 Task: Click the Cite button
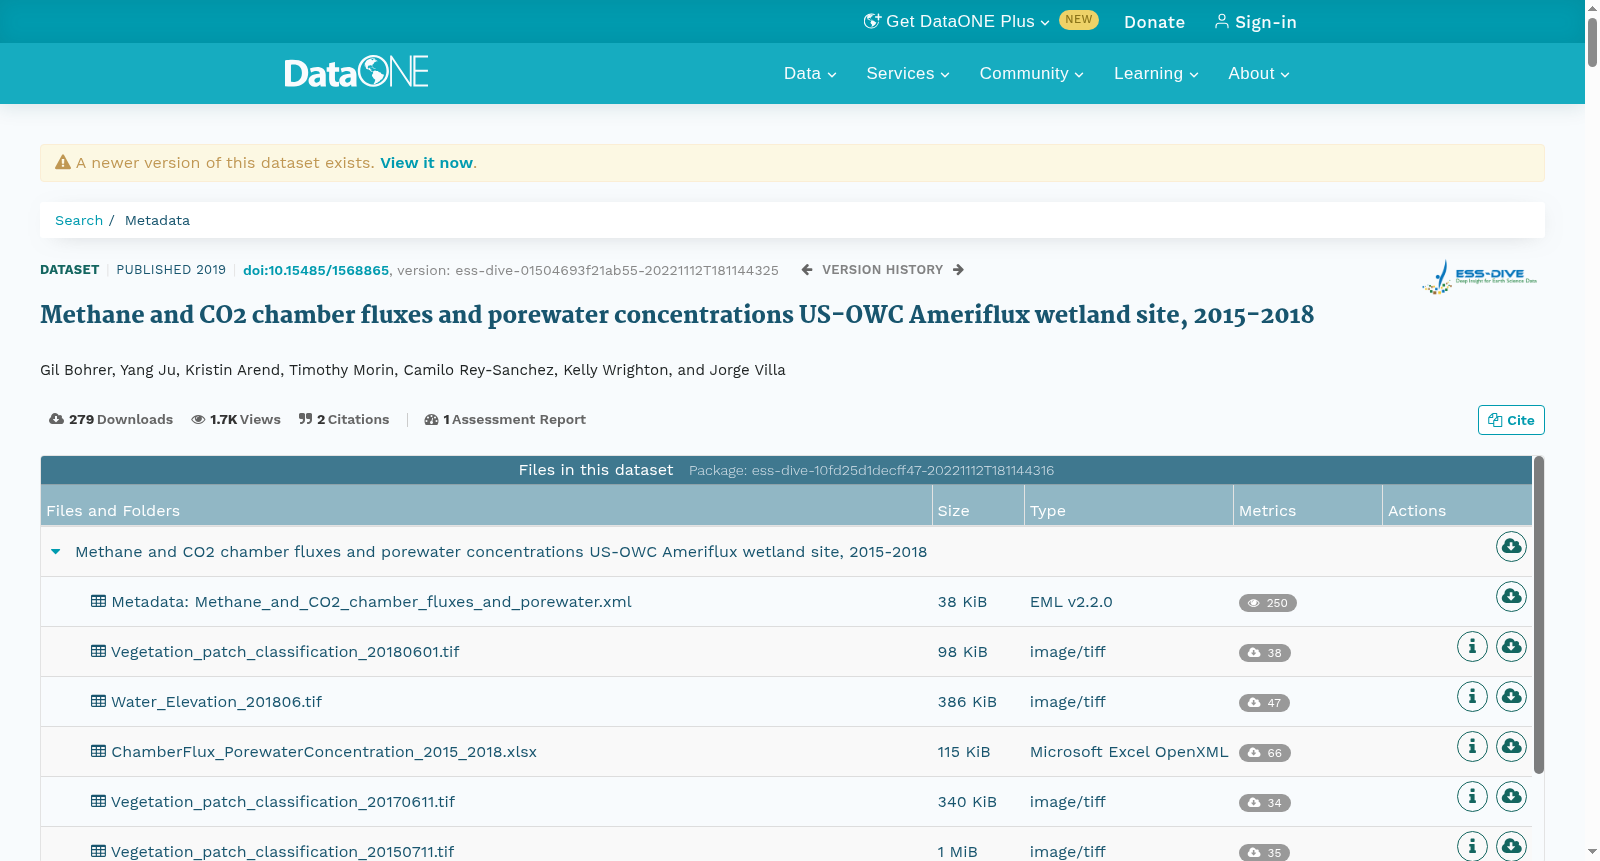[1511, 420]
